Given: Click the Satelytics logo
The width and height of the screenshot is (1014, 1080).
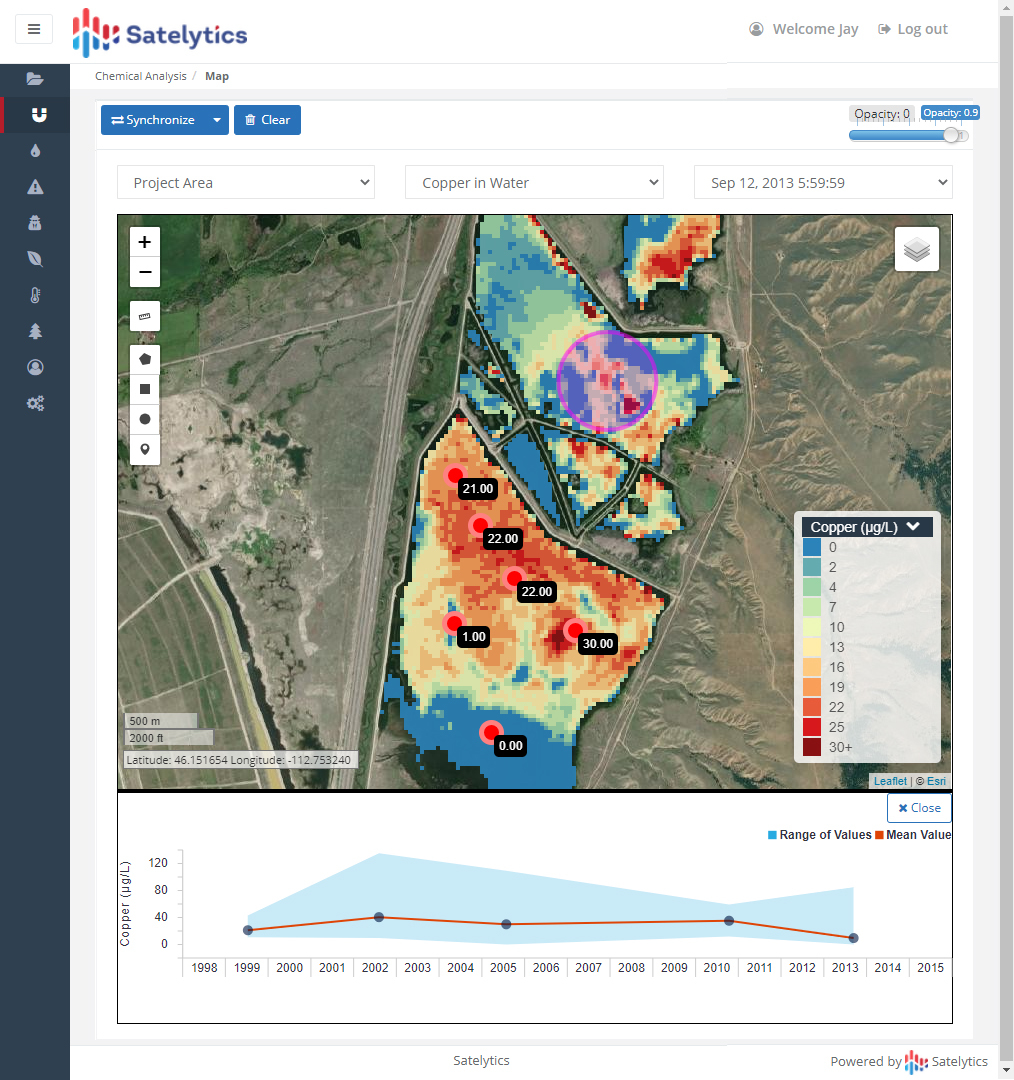Looking at the screenshot, I should click(160, 33).
